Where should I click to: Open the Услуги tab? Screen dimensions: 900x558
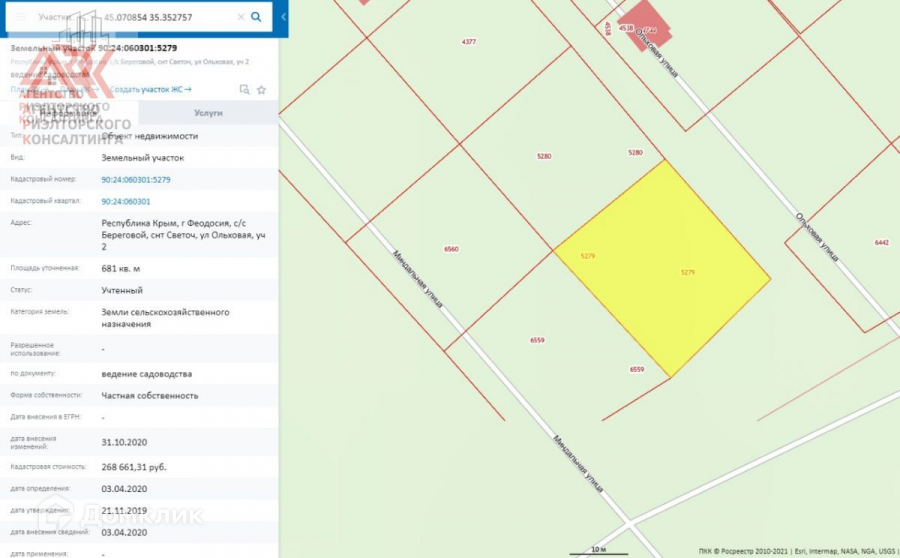tap(208, 113)
